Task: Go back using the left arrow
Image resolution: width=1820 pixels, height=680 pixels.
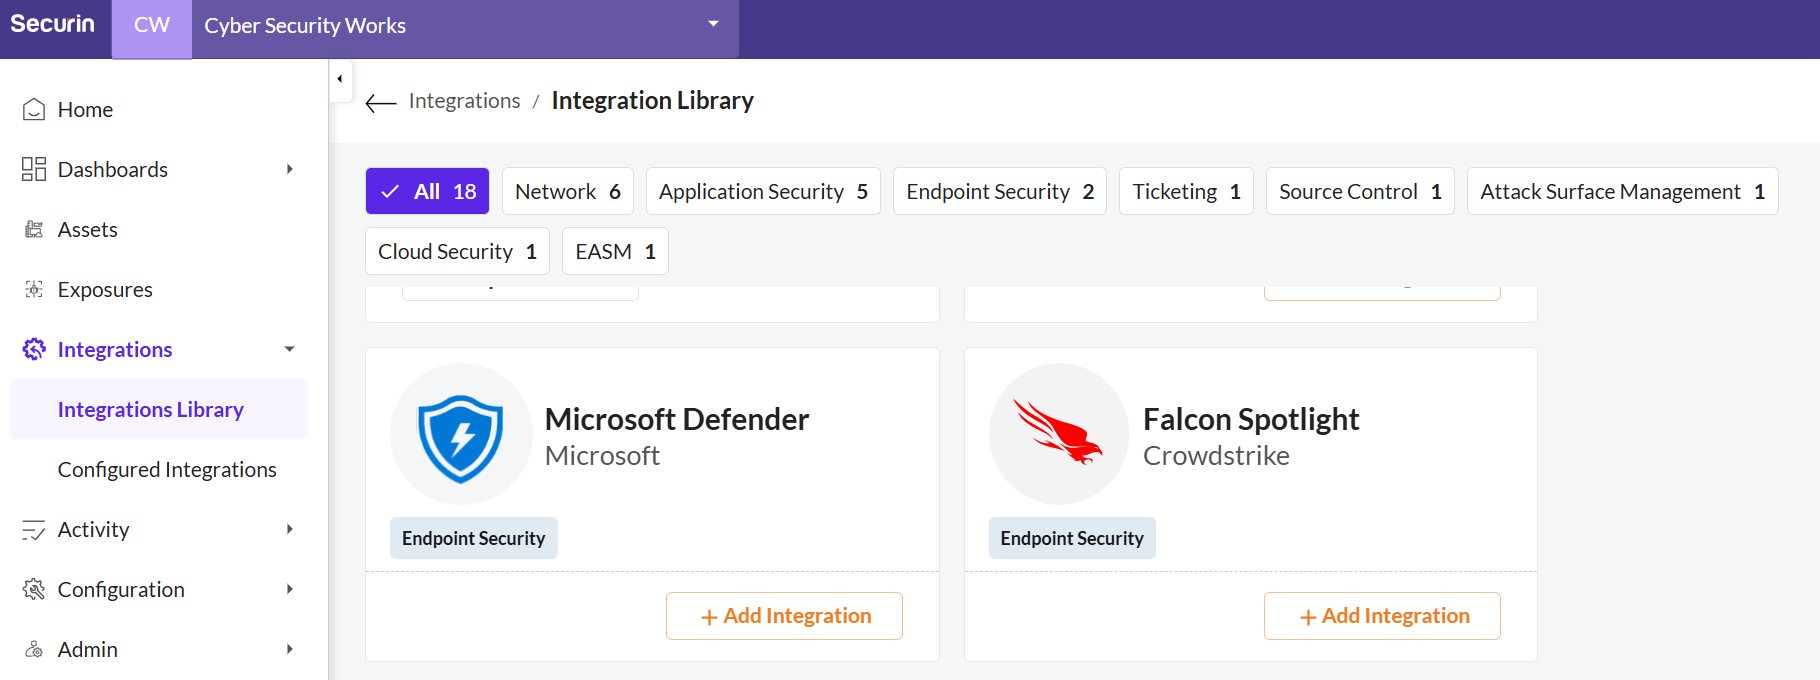Action: (381, 102)
